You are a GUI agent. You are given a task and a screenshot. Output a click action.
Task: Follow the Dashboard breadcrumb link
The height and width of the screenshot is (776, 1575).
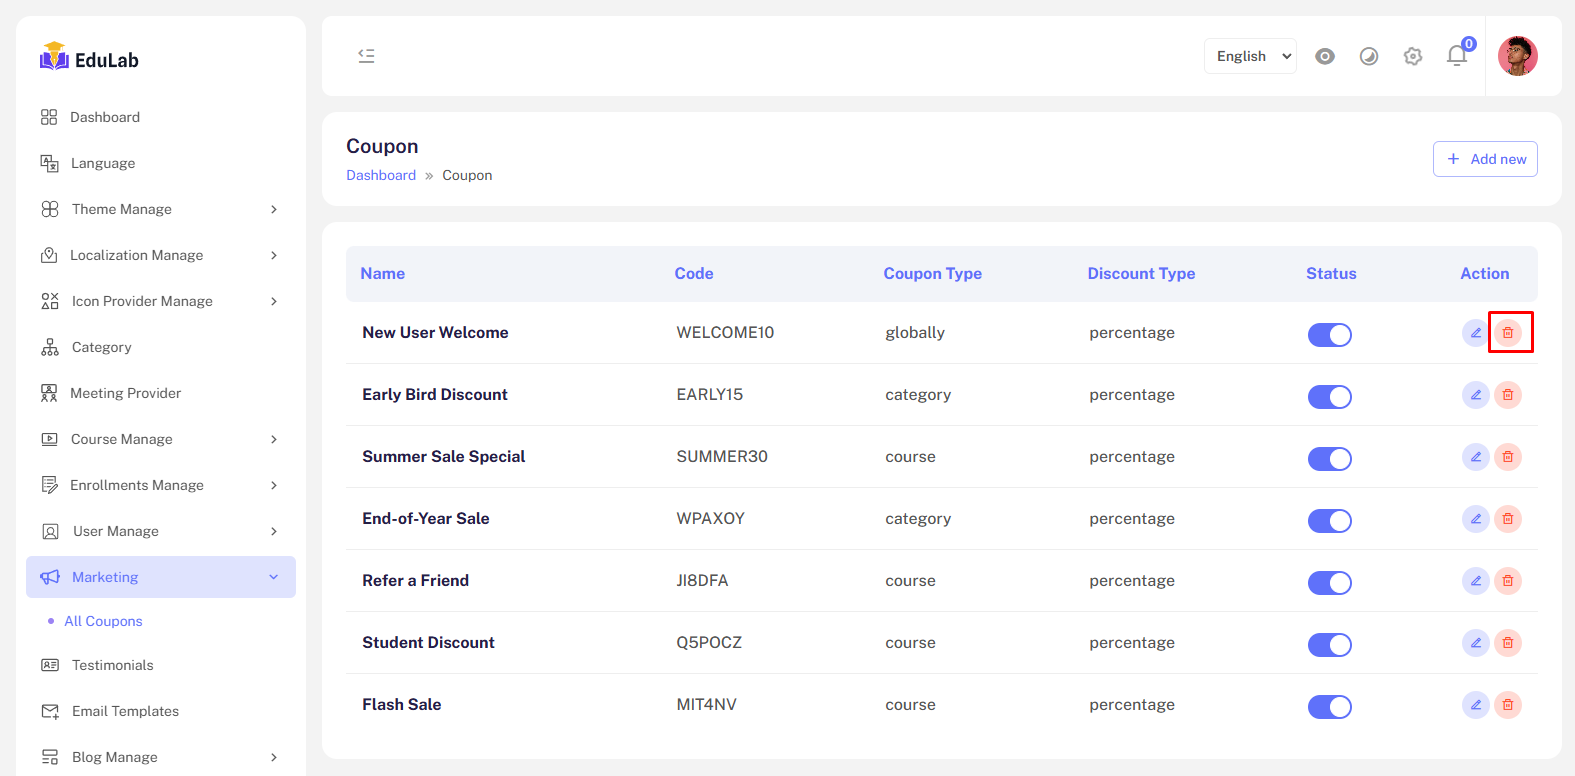381,175
